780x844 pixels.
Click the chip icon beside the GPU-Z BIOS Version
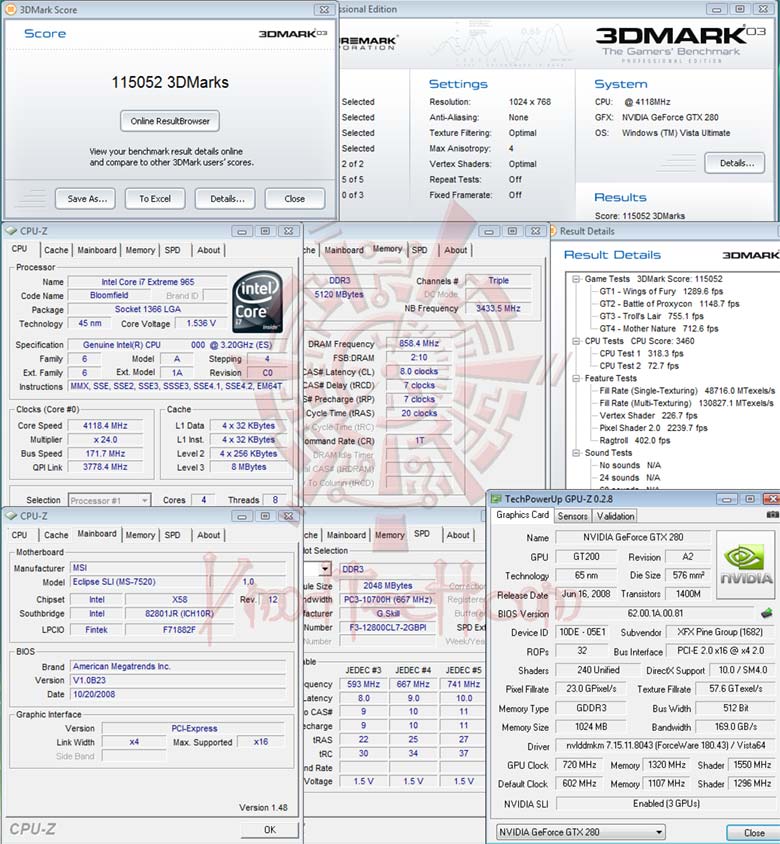point(767,613)
